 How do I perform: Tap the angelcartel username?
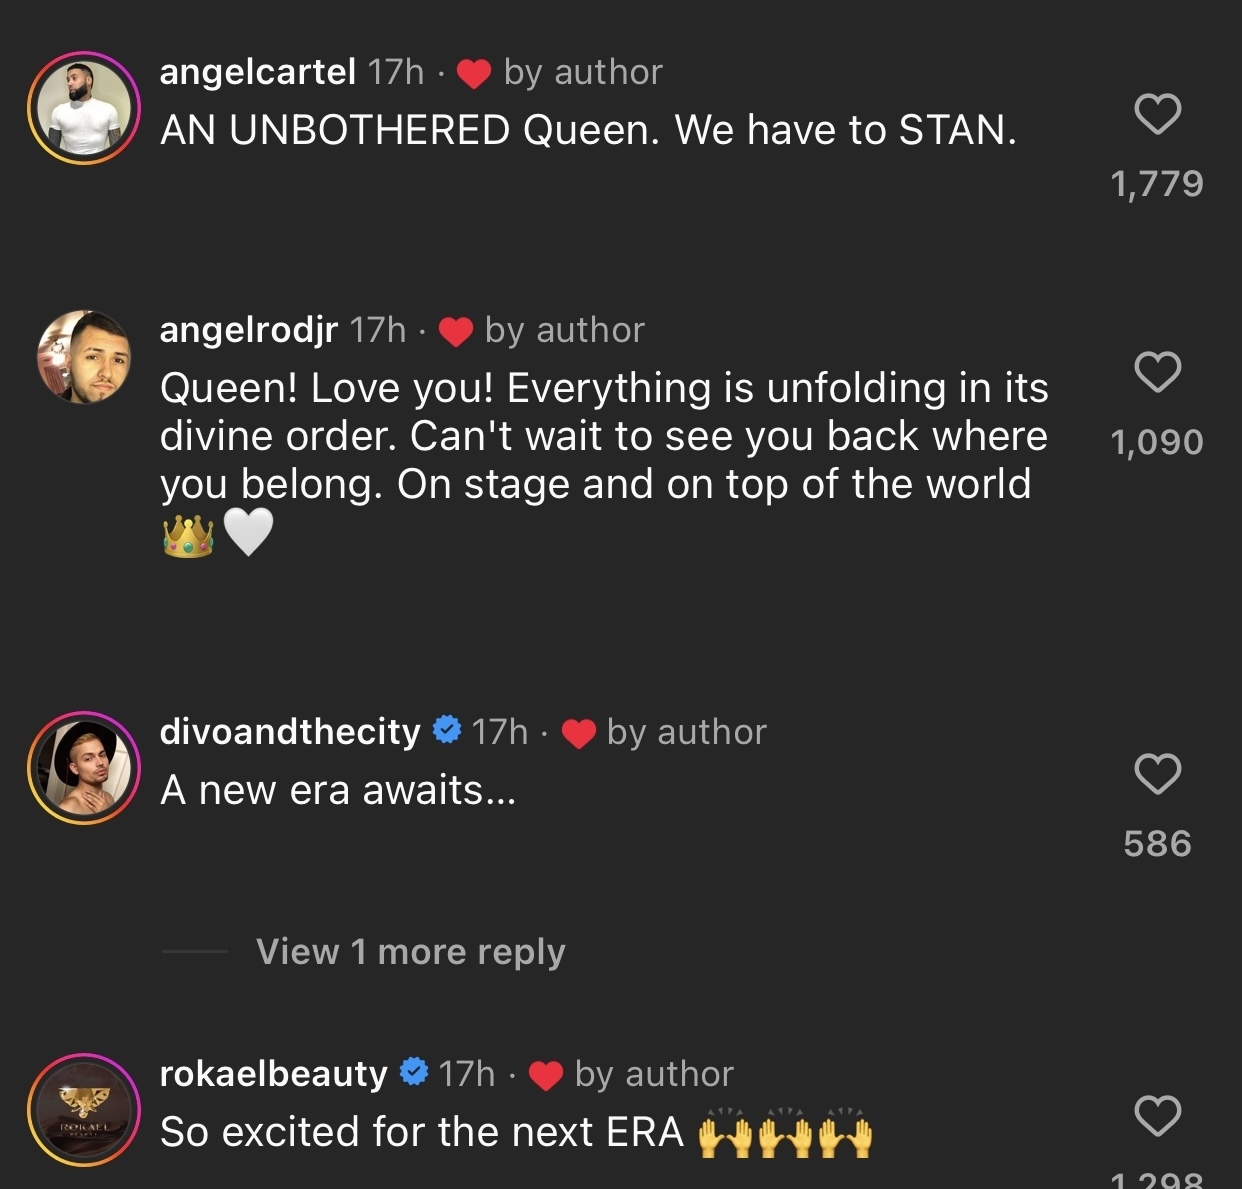258,72
